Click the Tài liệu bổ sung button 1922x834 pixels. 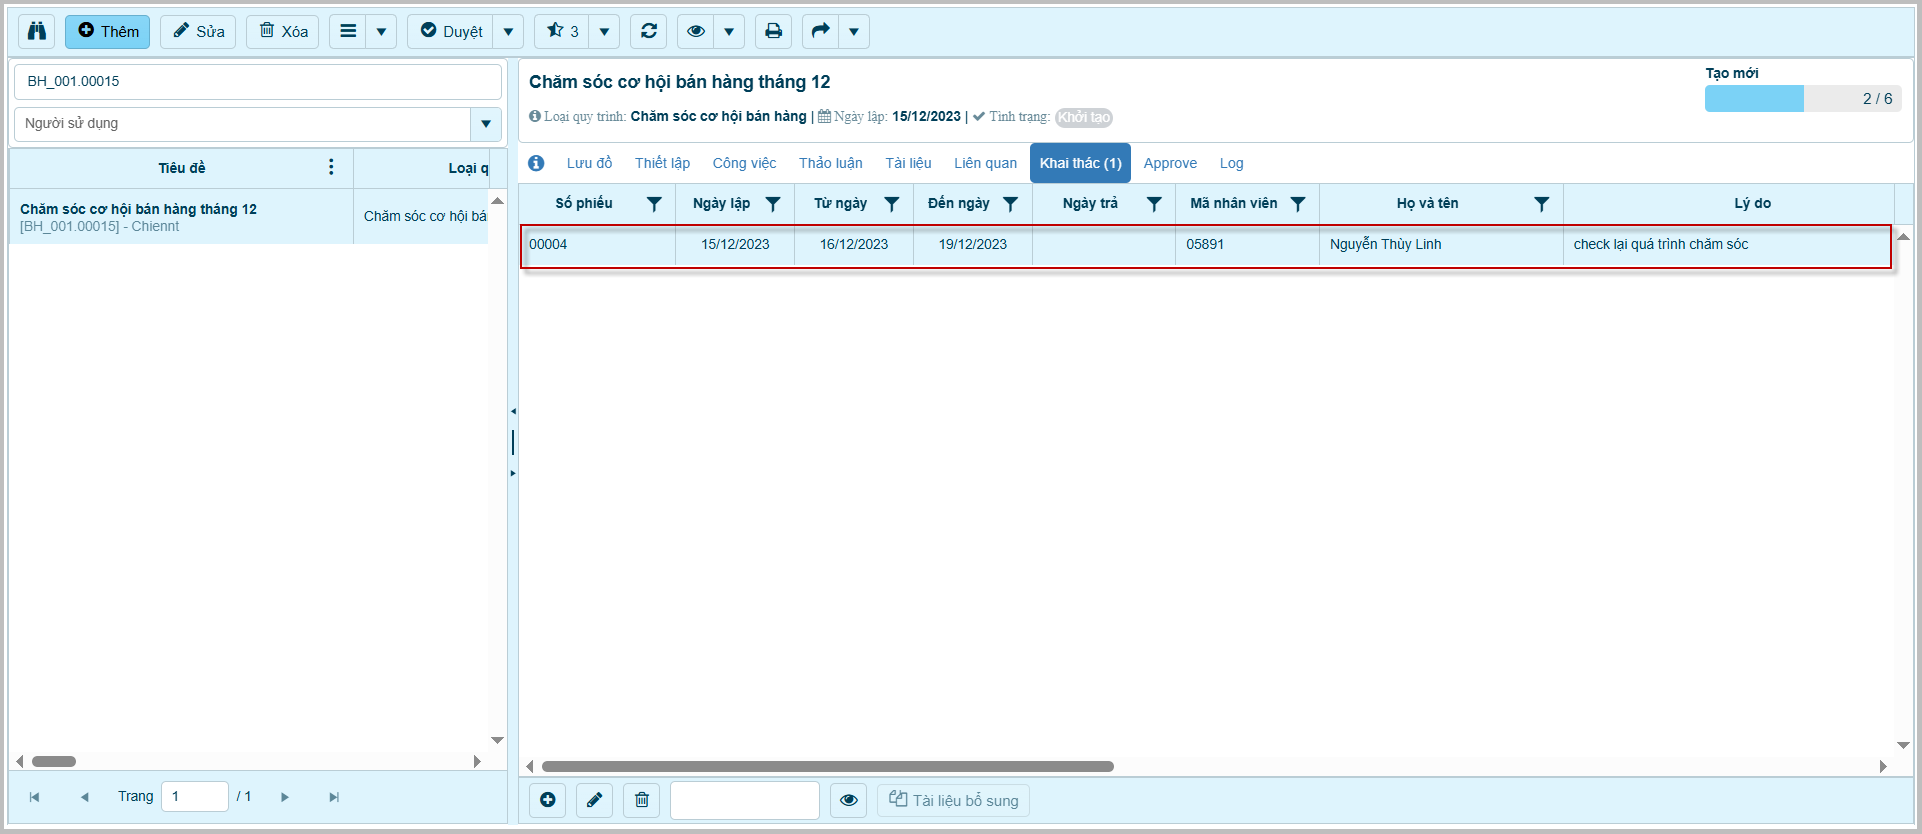tap(954, 800)
